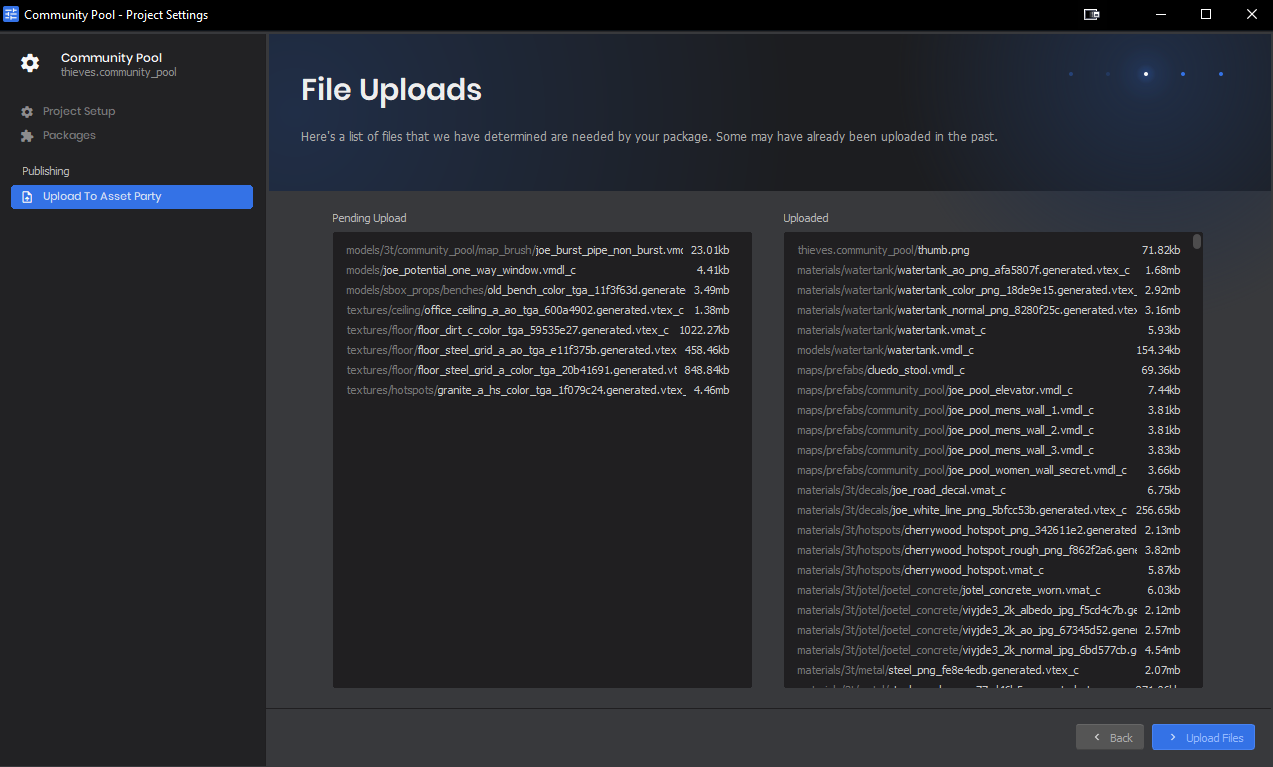Click the chevron icon on Upload Files button
Screen dimensions: 1273x767
(1172, 737)
